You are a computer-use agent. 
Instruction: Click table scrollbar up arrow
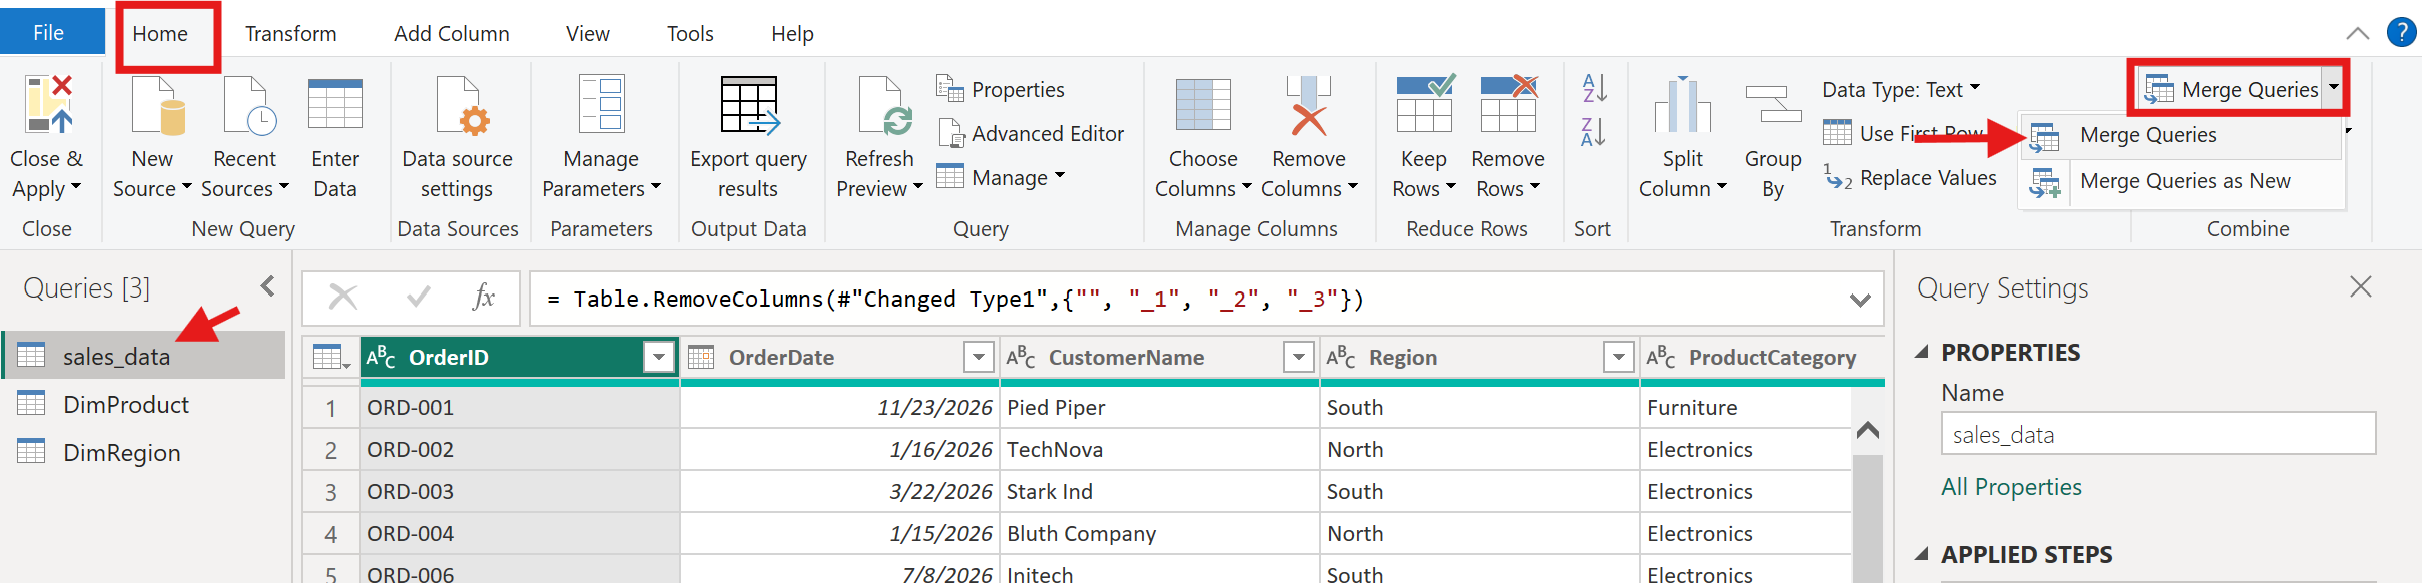click(x=1868, y=430)
